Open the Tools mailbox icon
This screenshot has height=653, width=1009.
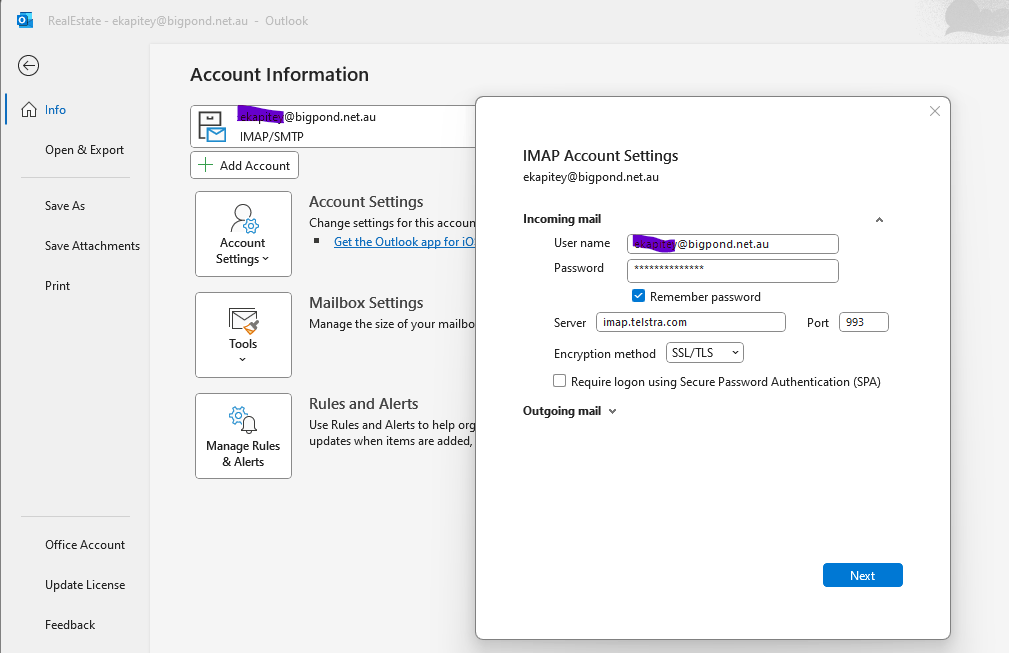(x=243, y=320)
